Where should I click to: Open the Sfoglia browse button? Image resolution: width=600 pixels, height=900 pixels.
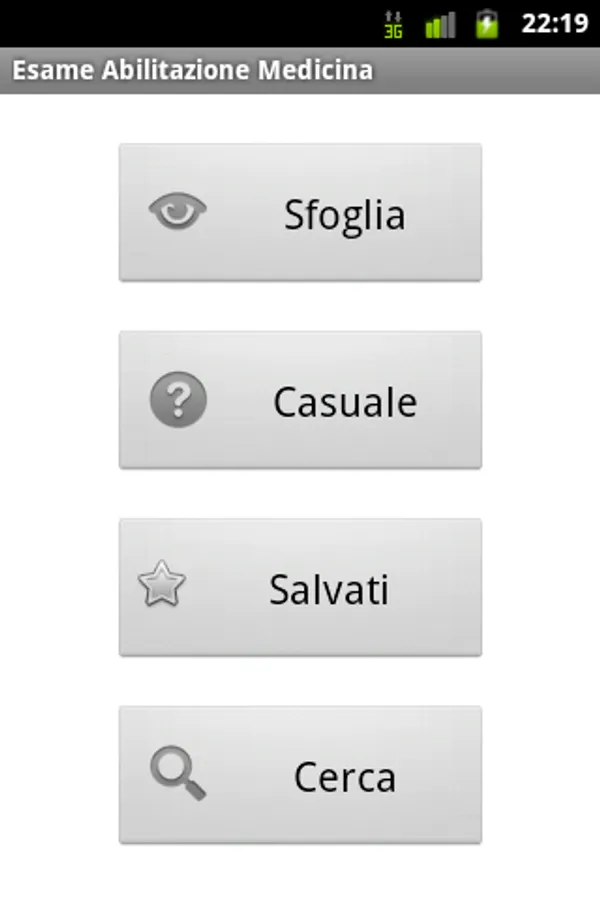coord(300,212)
